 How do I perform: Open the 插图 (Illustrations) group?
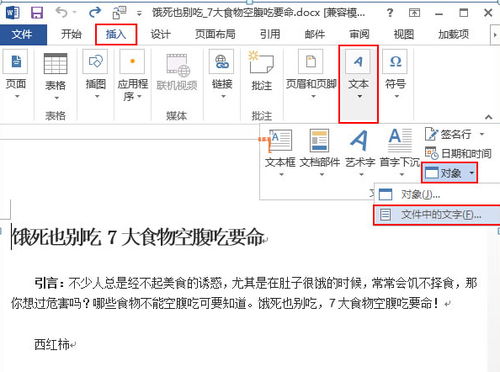(96, 74)
